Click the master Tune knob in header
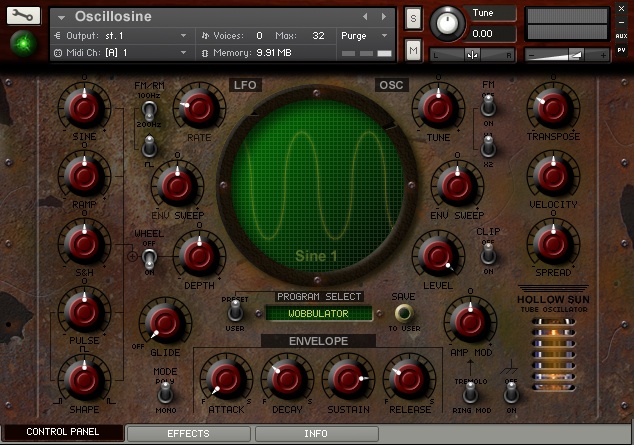The height and width of the screenshot is (445, 634). coord(447,23)
